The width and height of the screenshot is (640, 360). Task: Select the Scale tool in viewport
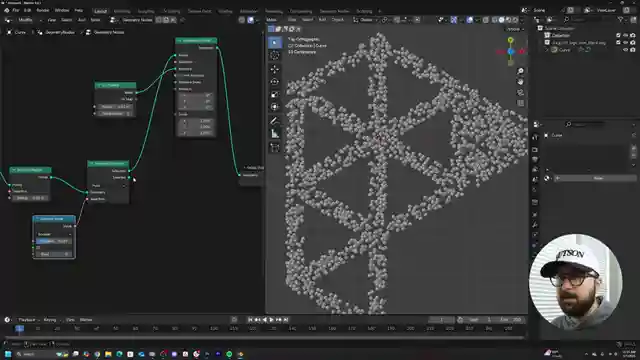point(275,94)
